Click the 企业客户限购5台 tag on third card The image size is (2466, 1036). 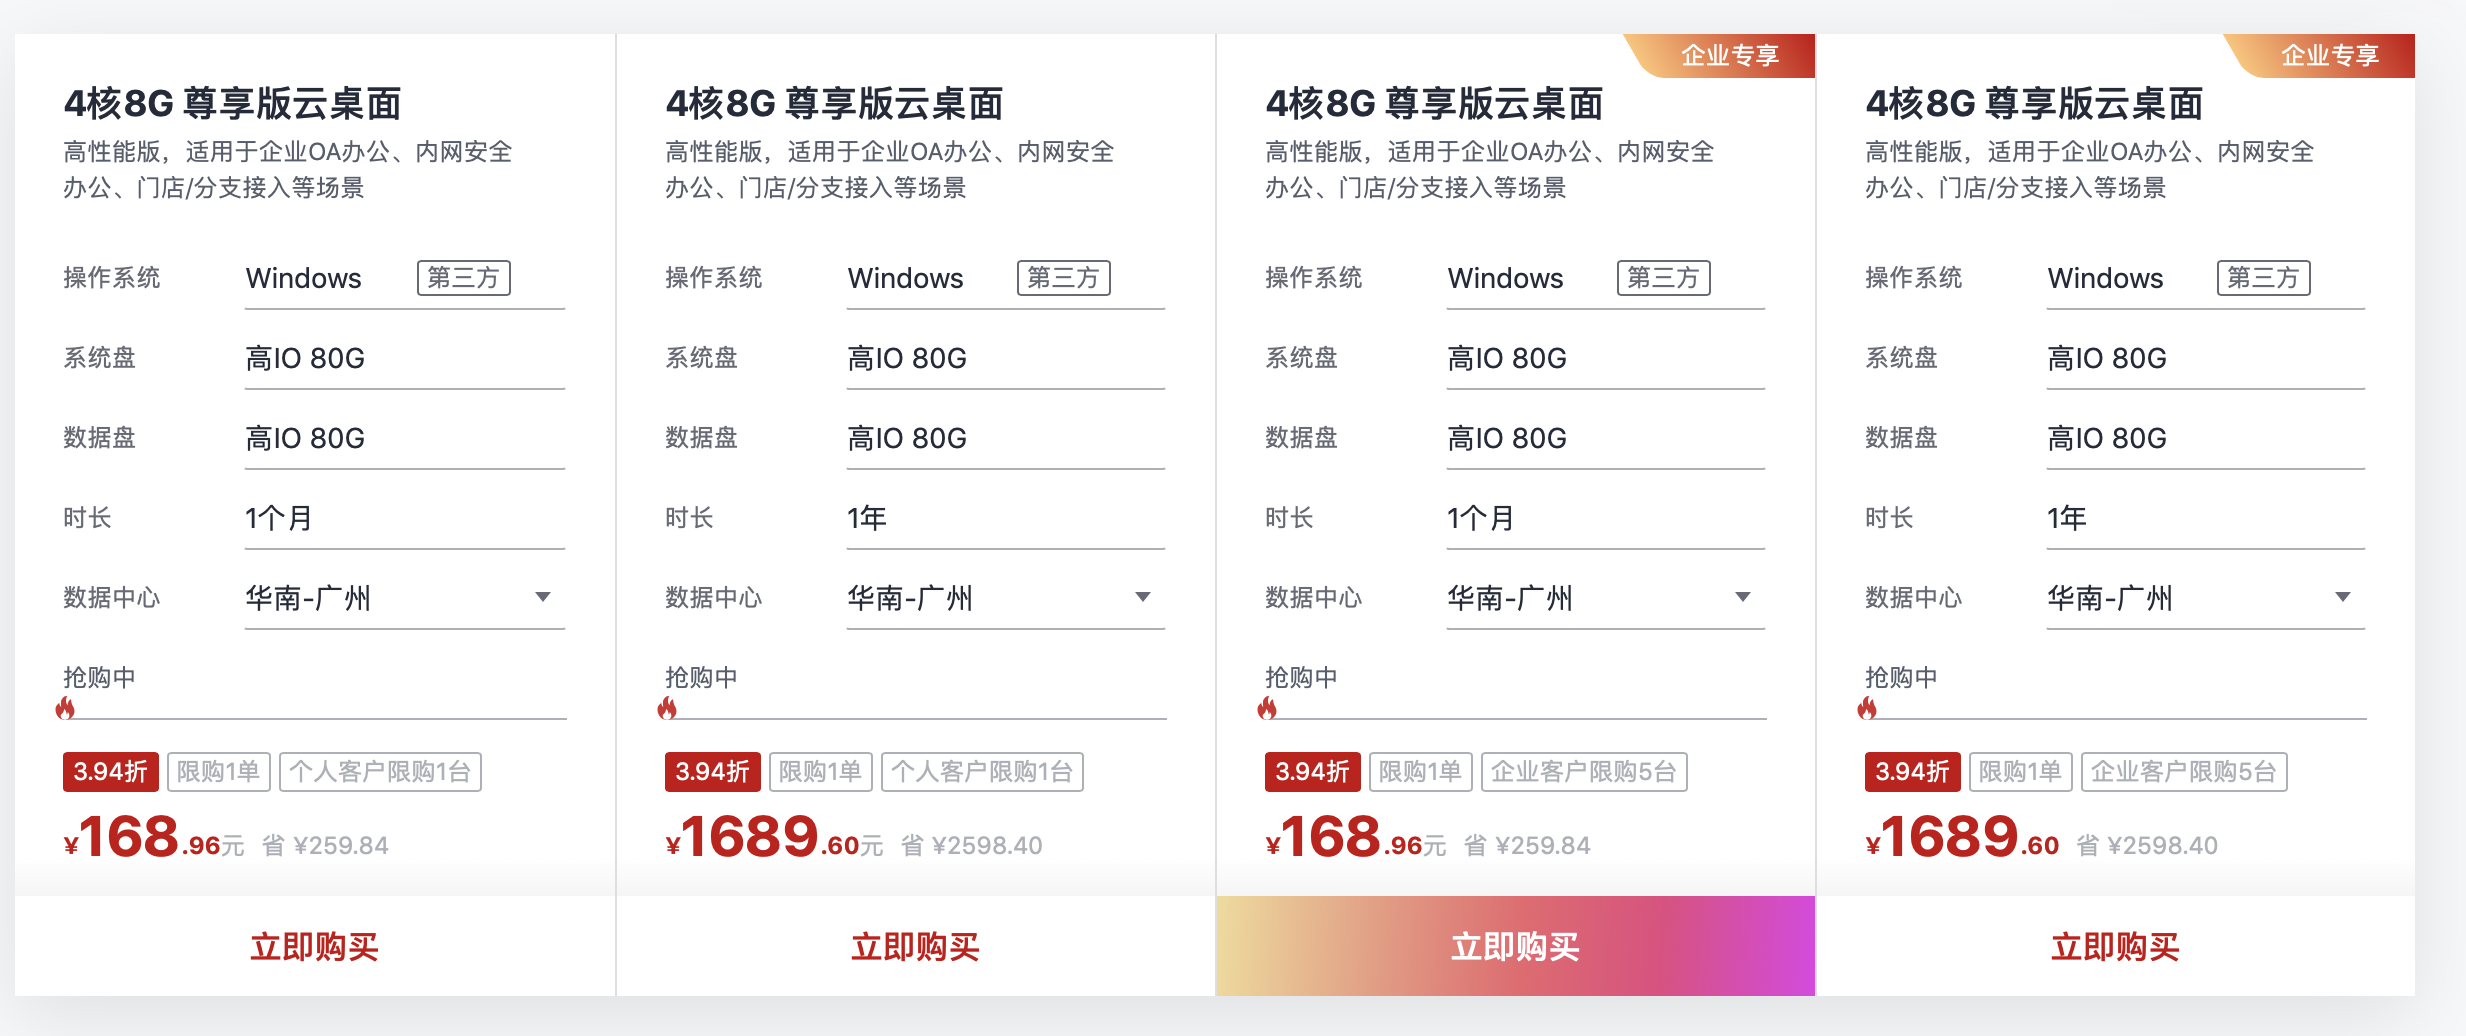[x=1584, y=771]
